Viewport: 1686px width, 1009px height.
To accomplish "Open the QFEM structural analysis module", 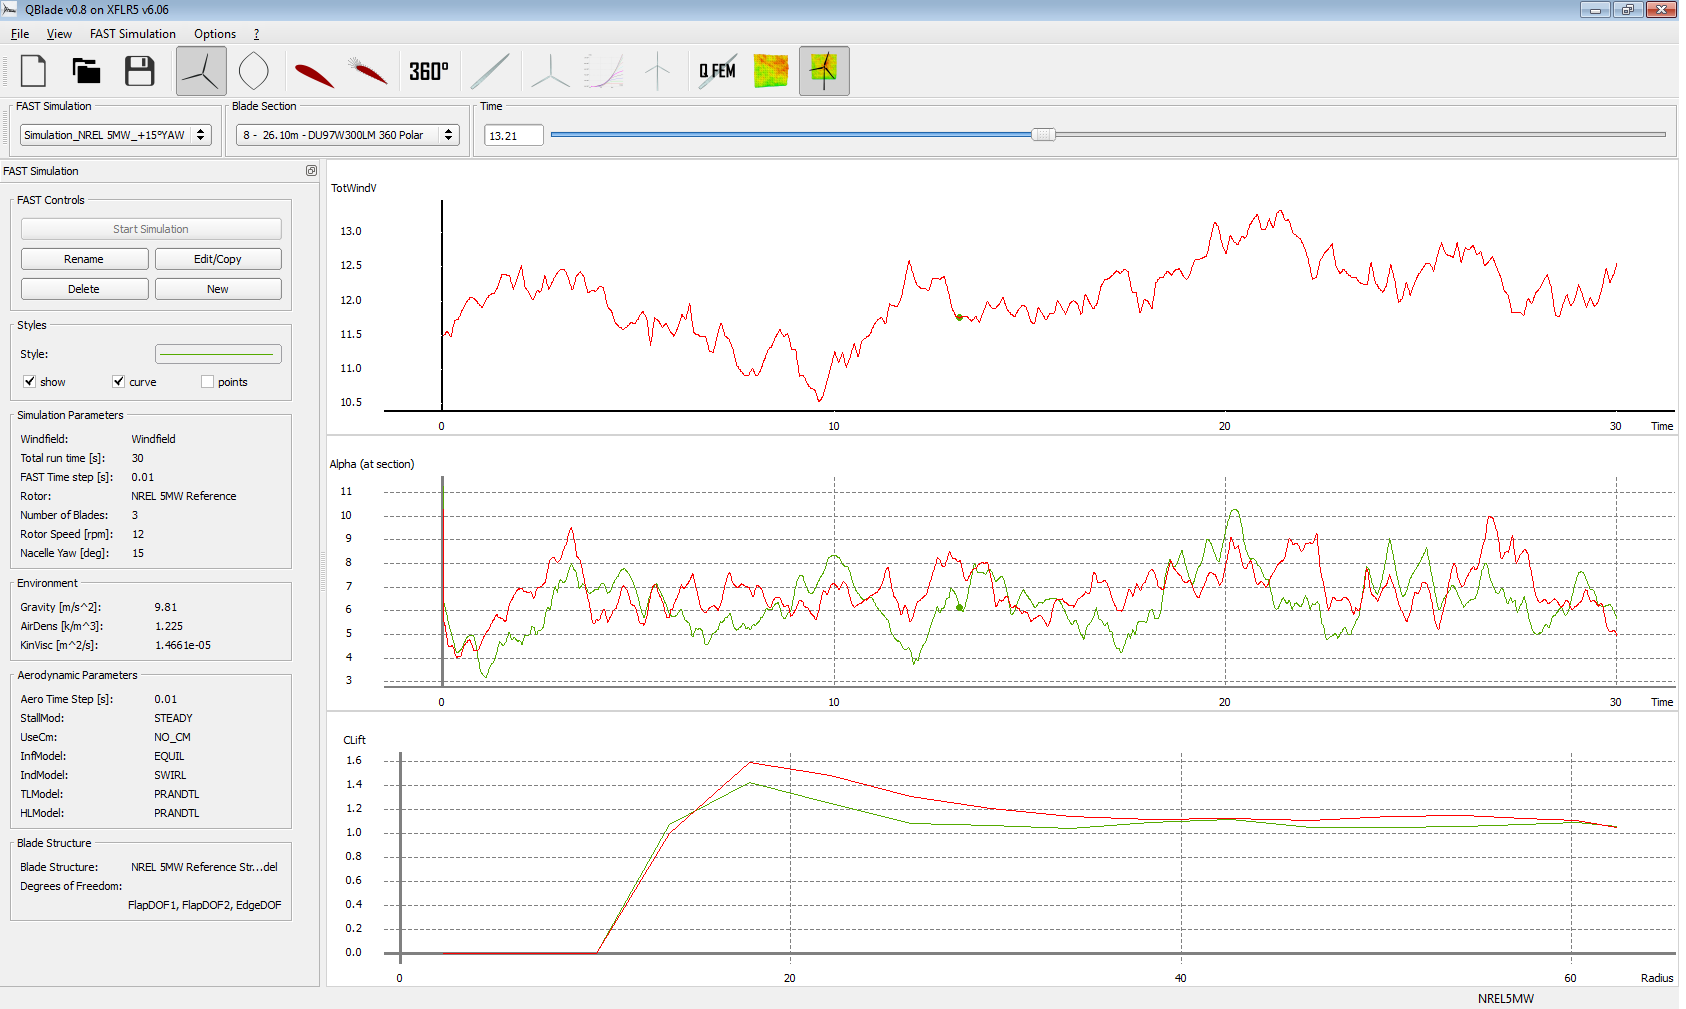I will tap(717, 70).
